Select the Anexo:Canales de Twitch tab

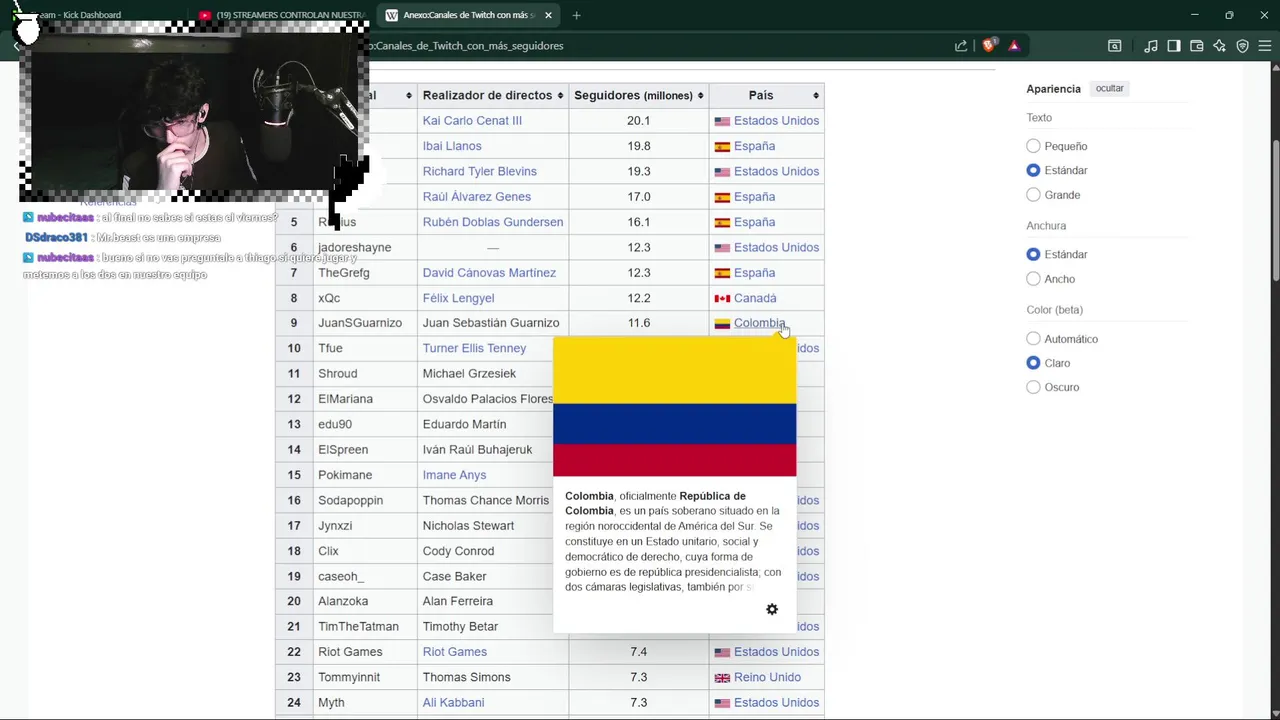[x=462, y=15]
